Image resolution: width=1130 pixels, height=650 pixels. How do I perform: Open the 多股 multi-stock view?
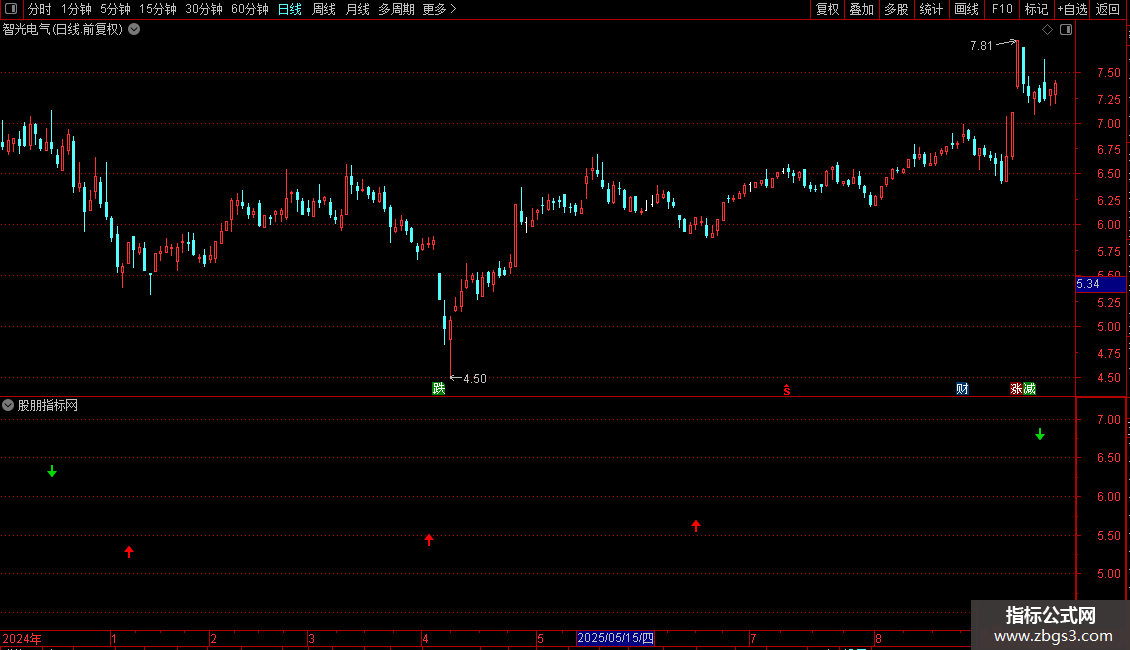(896, 9)
